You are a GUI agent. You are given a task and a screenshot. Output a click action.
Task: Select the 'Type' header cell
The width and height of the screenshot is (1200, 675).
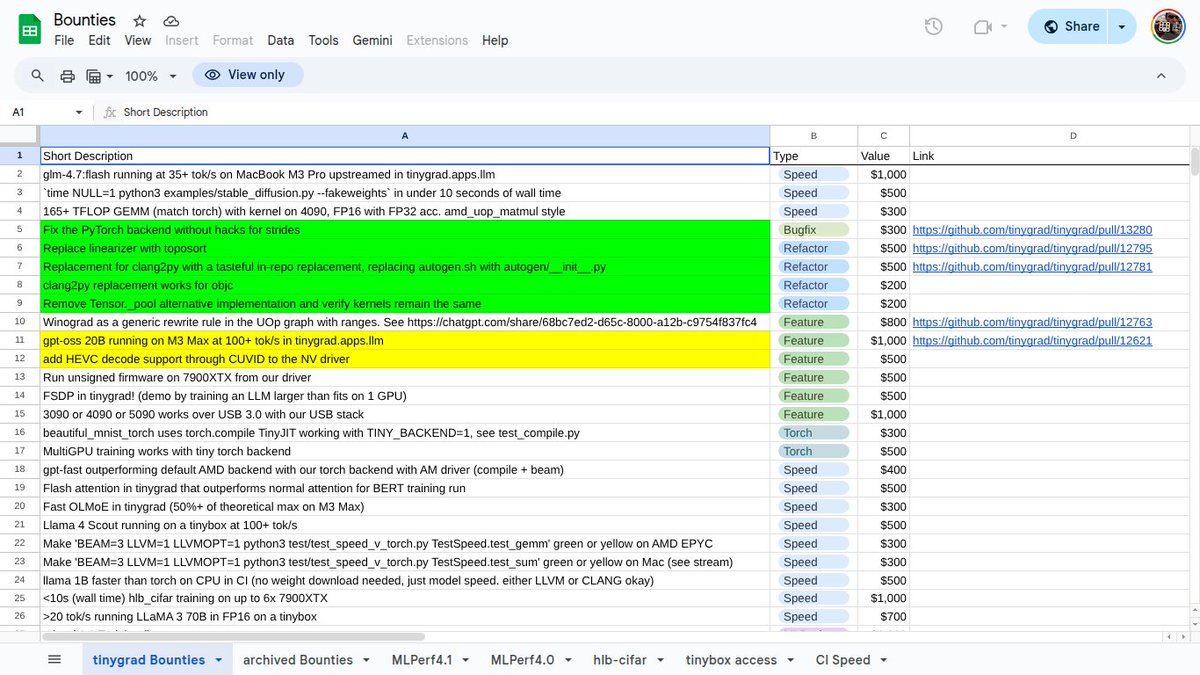coord(814,156)
